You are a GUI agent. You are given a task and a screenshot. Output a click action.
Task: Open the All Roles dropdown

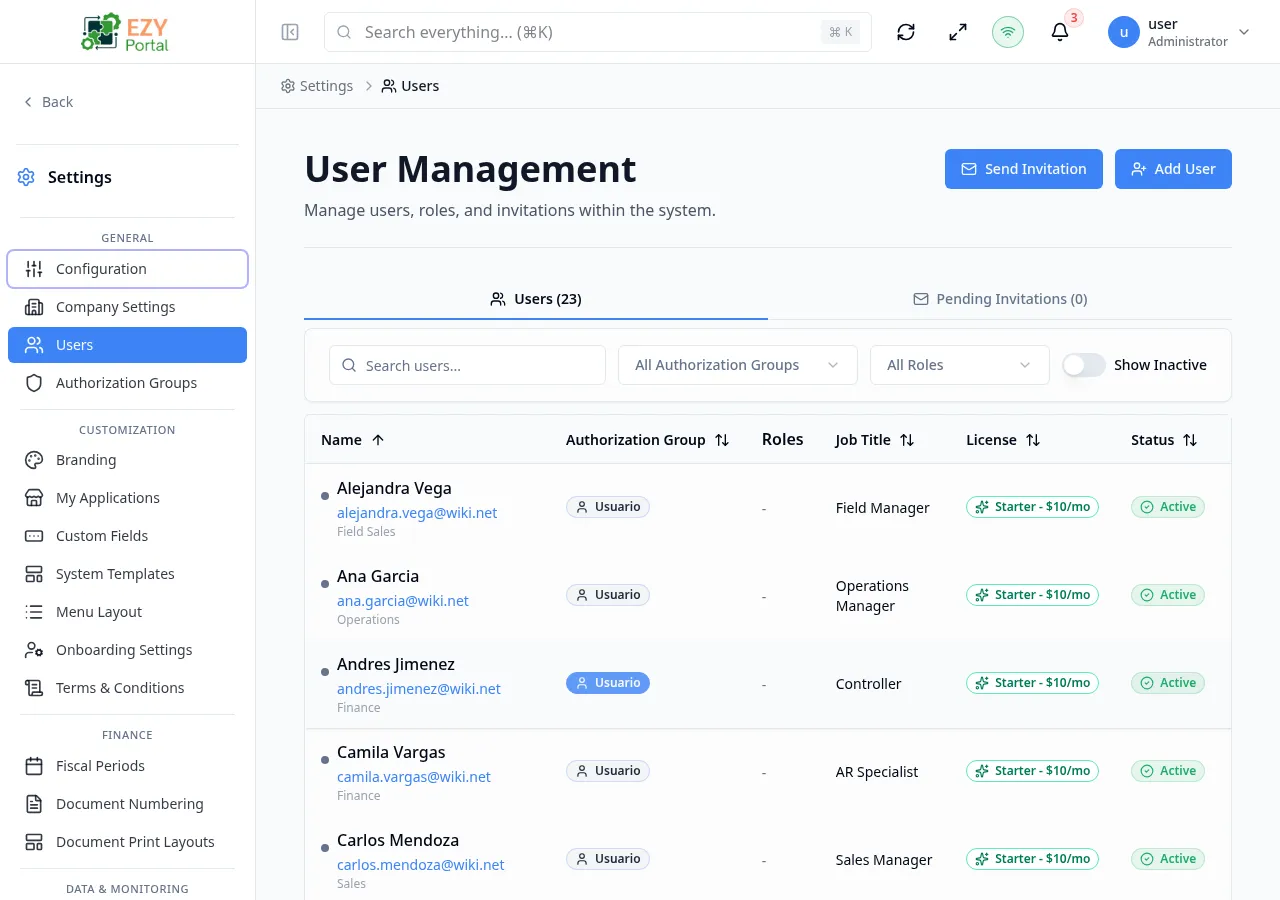click(960, 365)
